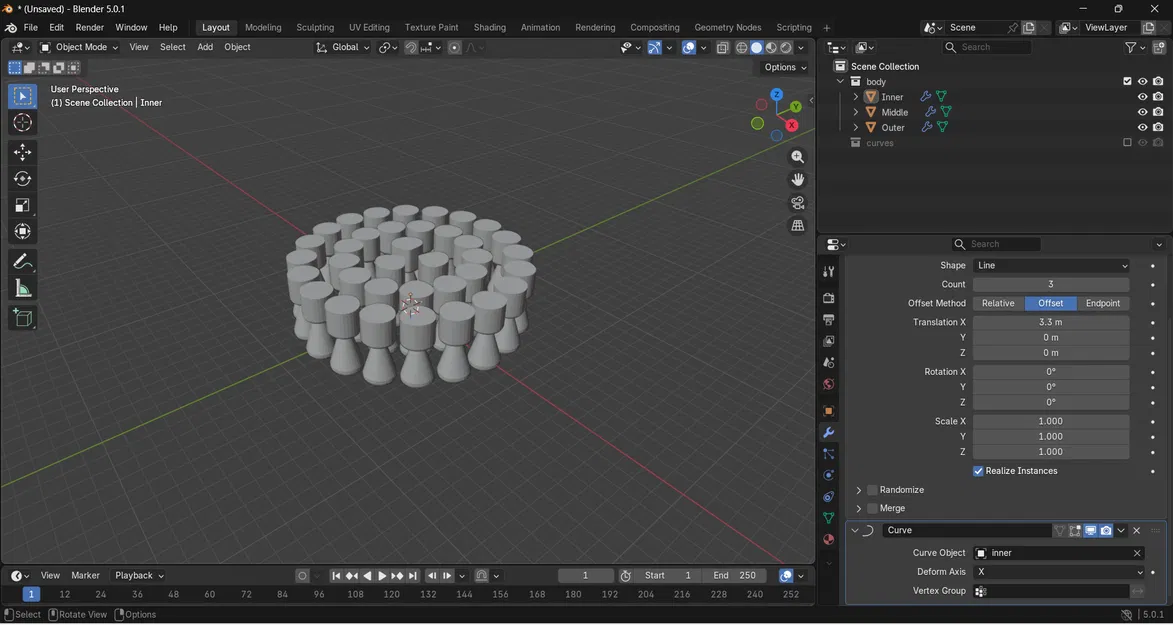Screen dimensions: 1173x625
Task: Open the Render Properties camera tab
Action: pyautogui.click(x=827, y=297)
